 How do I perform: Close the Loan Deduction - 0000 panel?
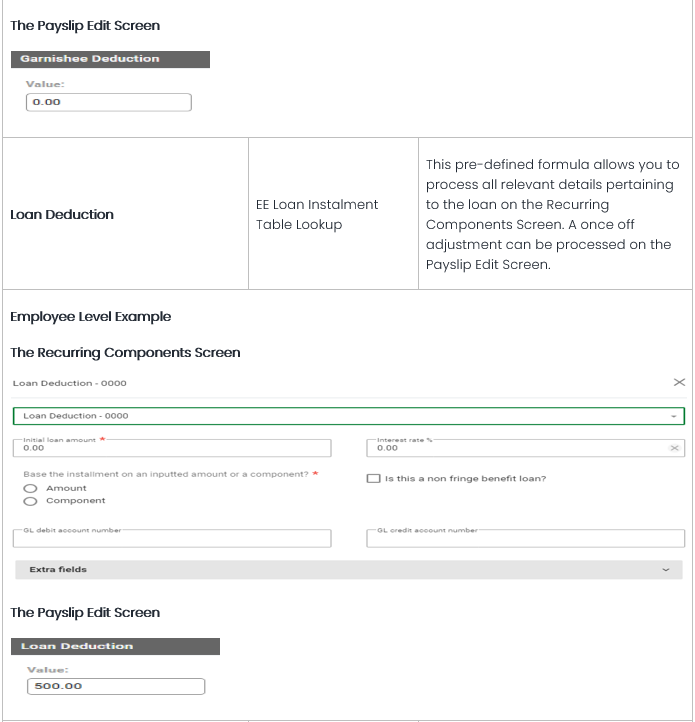pos(679,383)
